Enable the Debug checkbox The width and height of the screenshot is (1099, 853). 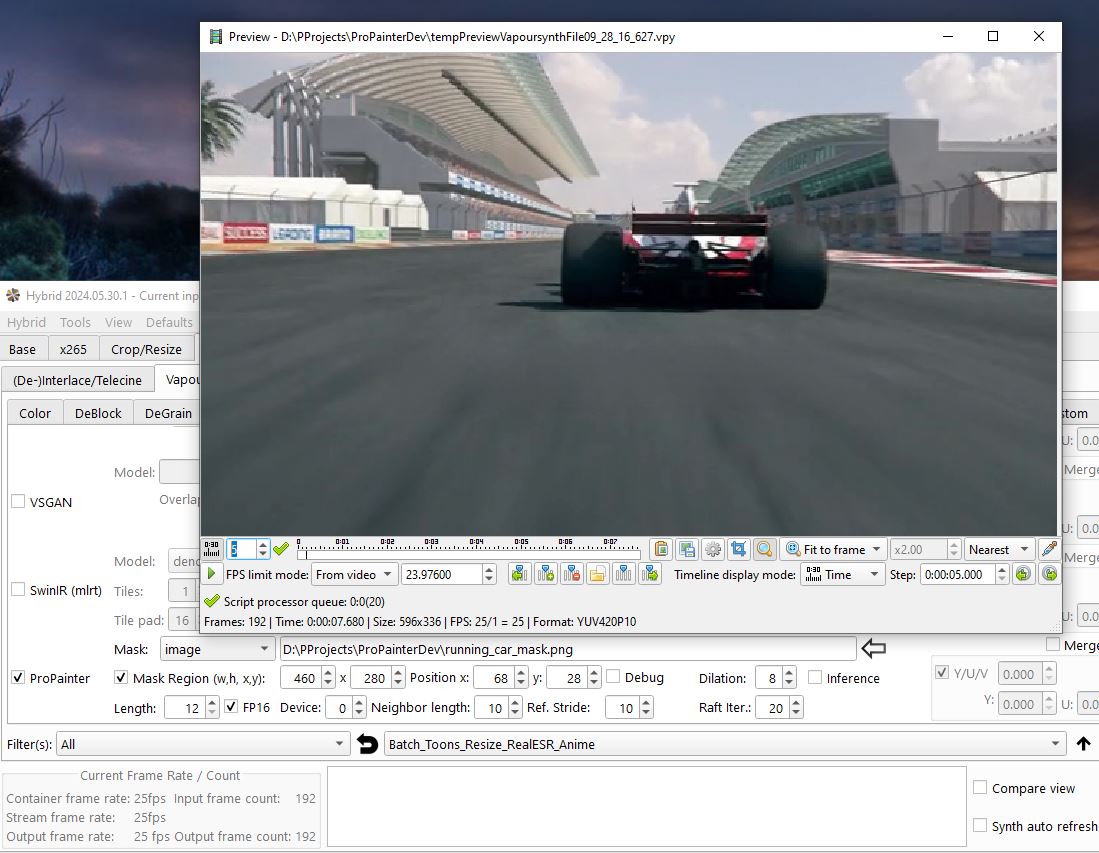coord(614,677)
